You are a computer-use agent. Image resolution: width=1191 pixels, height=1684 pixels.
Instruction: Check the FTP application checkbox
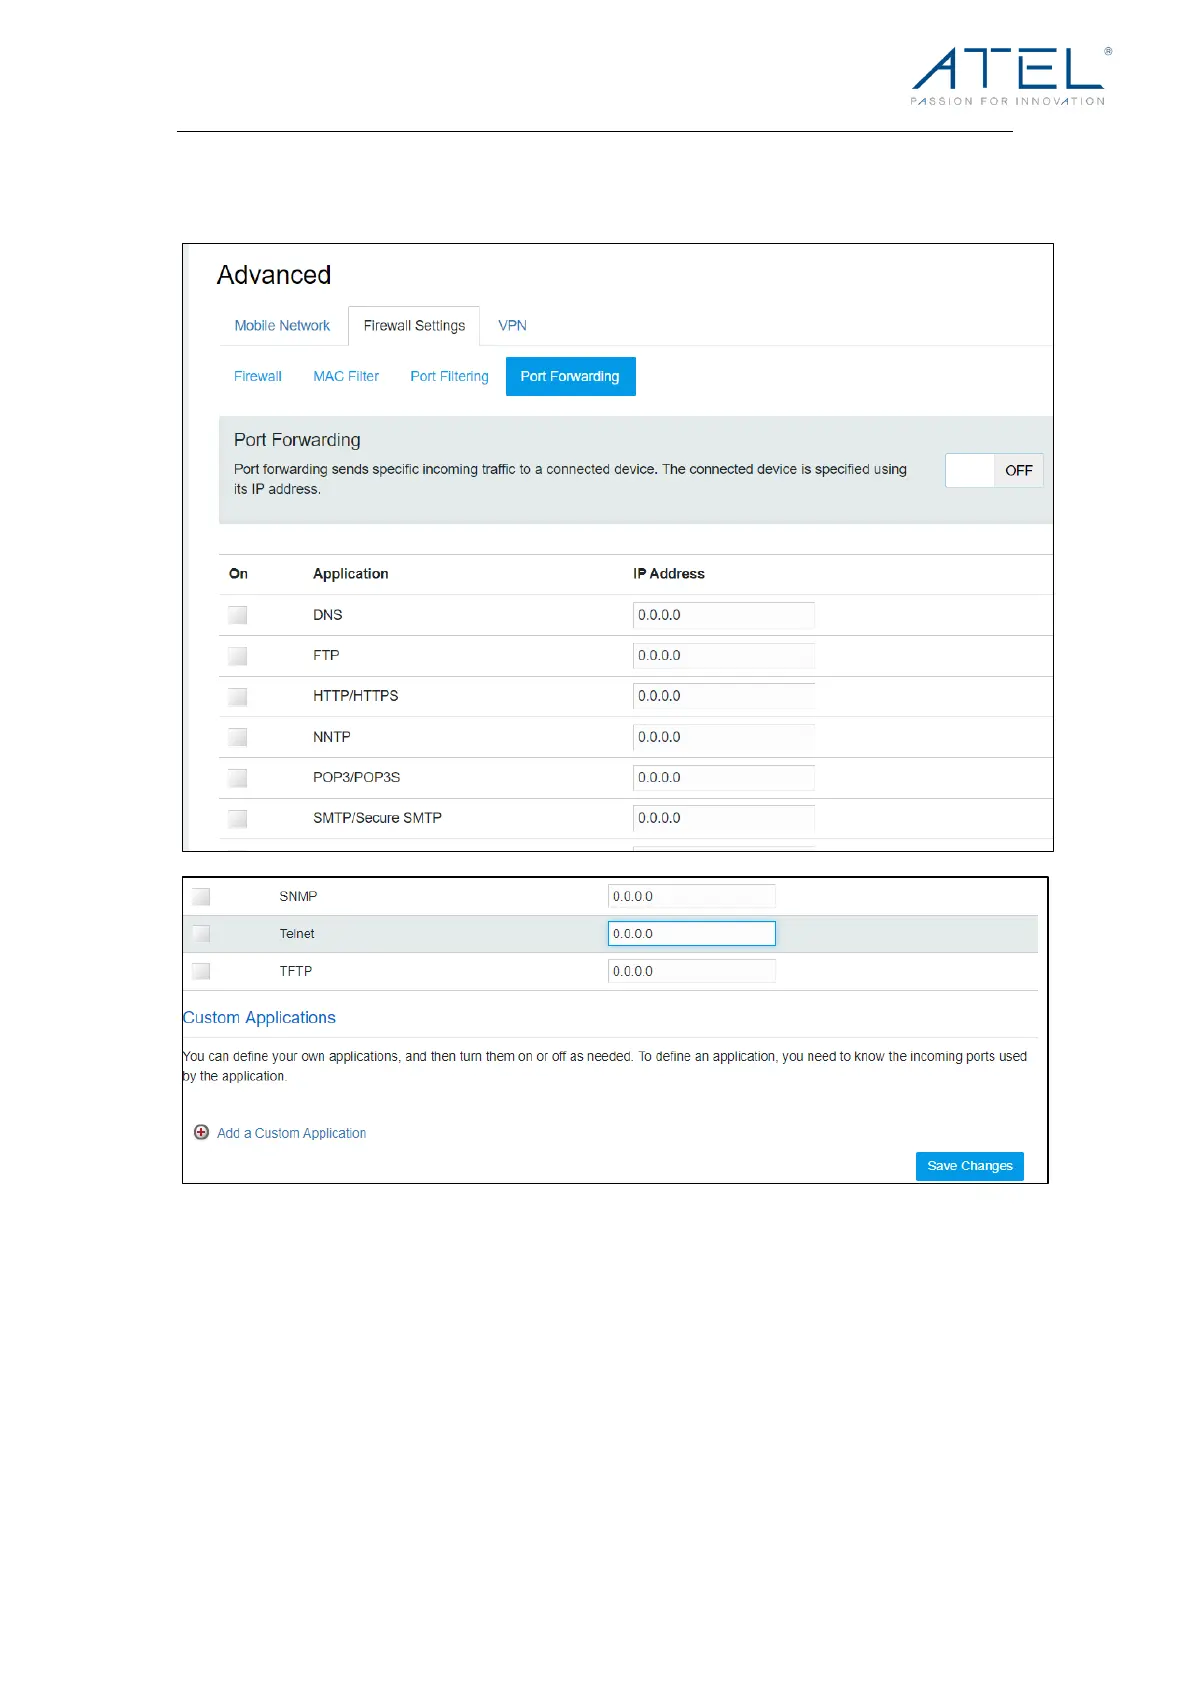click(x=237, y=656)
